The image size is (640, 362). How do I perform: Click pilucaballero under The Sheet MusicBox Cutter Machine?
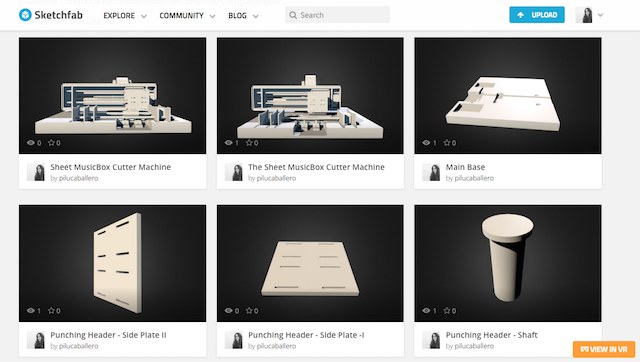276,178
